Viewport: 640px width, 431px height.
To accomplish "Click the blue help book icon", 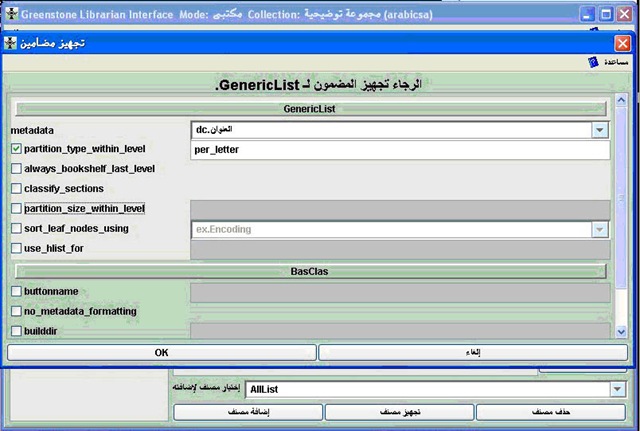I will 593,62.
